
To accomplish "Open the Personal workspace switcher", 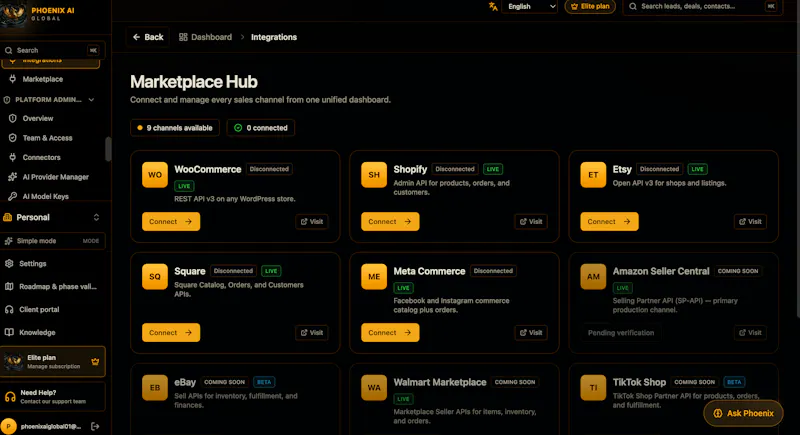I will pos(52,217).
